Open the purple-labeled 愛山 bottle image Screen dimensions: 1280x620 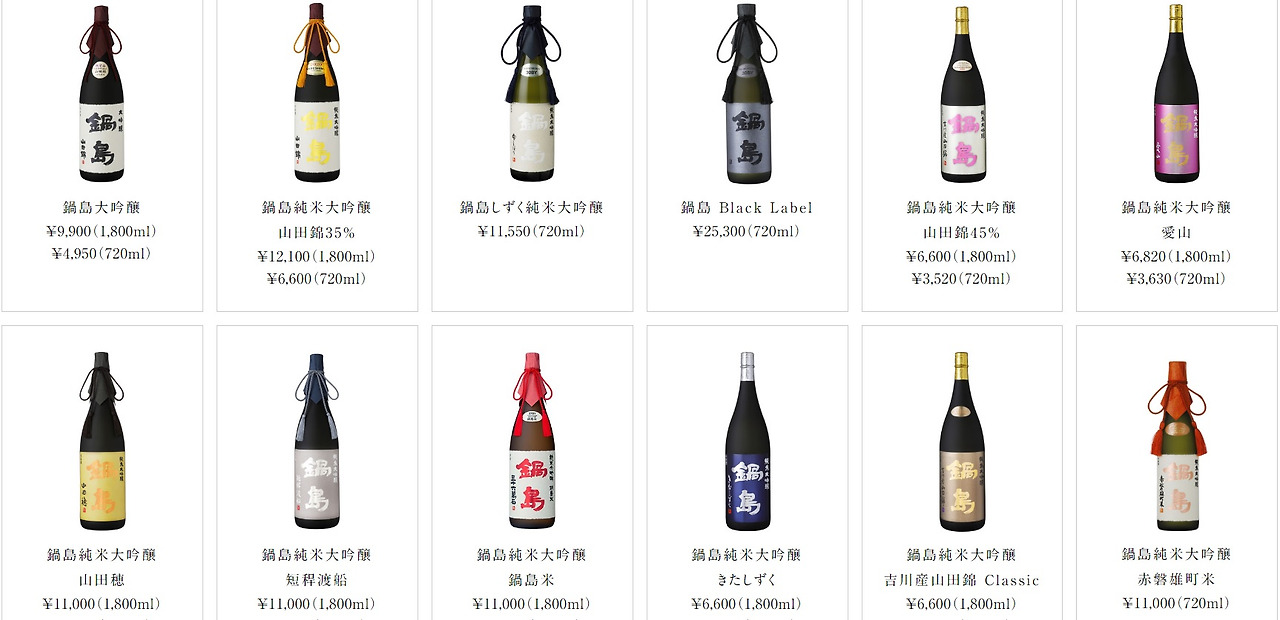[1177, 94]
